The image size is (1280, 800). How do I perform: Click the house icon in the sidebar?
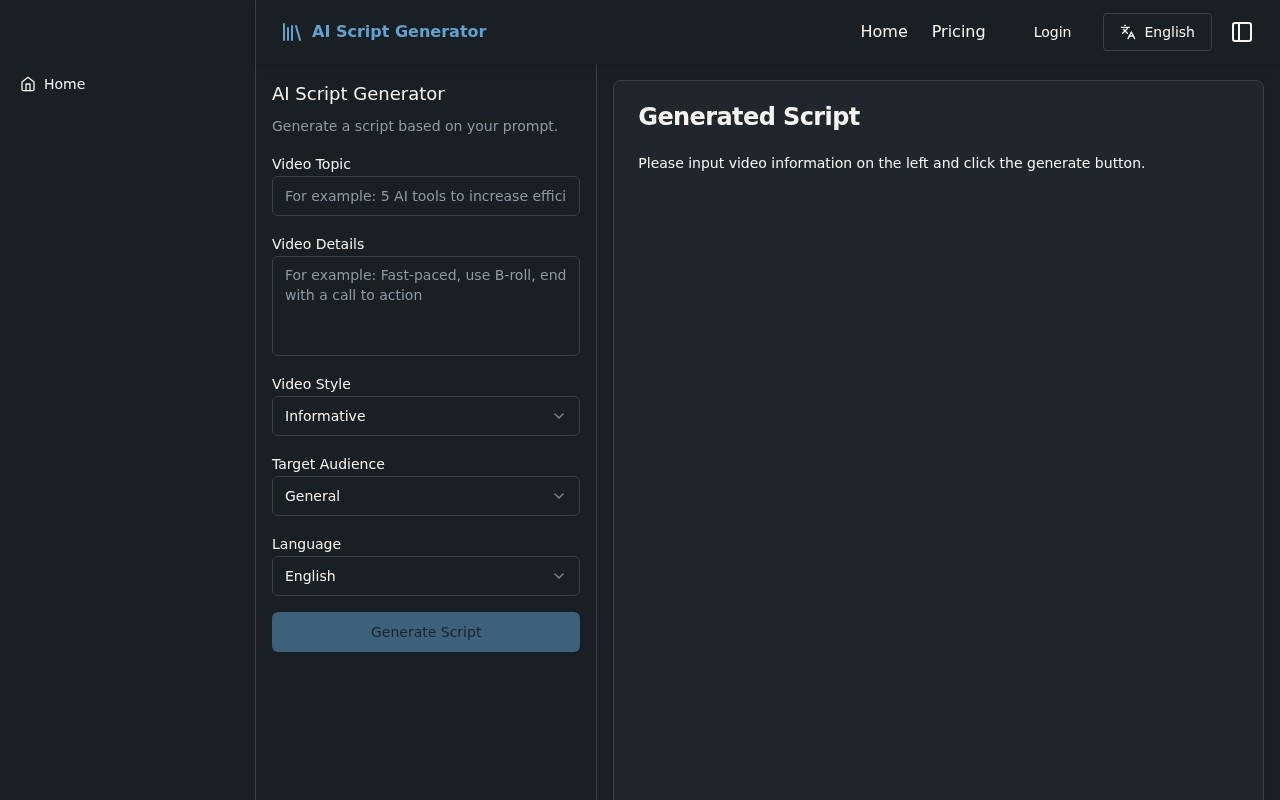pos(28,84)
